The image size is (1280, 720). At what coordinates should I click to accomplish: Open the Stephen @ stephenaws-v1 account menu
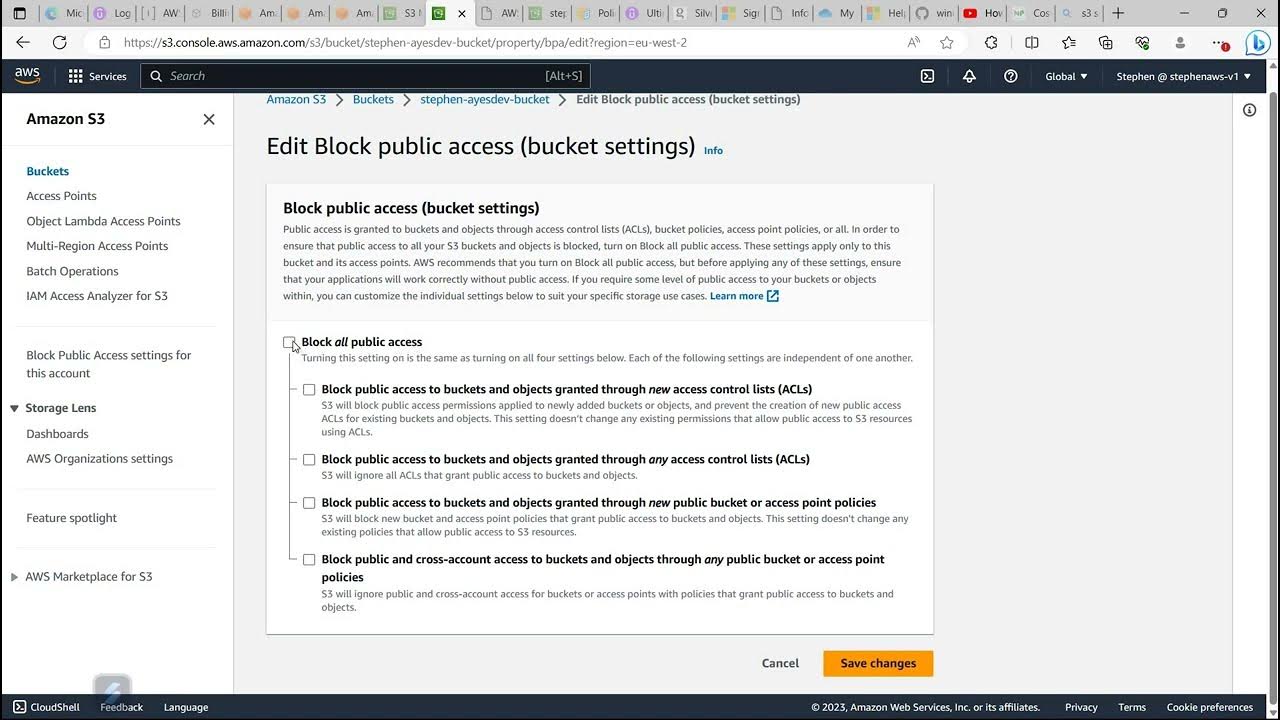pyautogui.click(x=1183, y=76)
